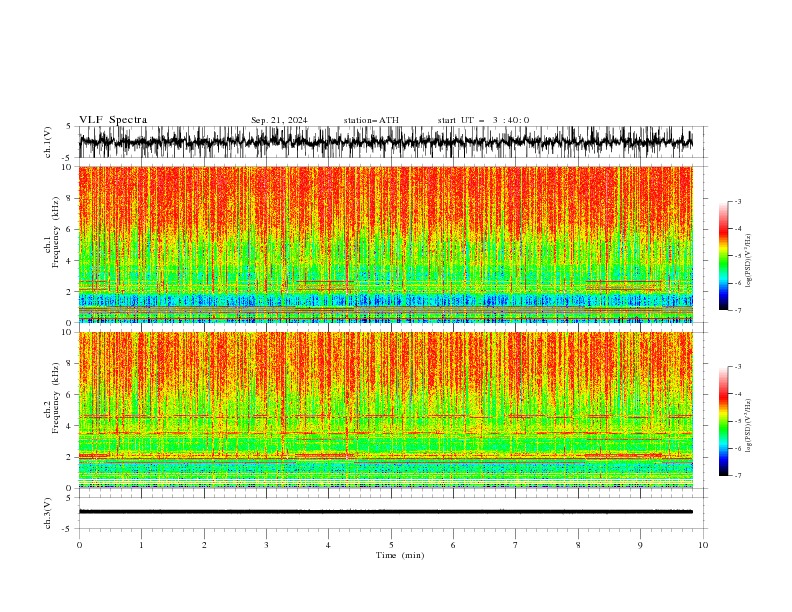Click the "10" tick on the time axis
The width and height of the screenshot is (792, 612).
click(703, 545)
